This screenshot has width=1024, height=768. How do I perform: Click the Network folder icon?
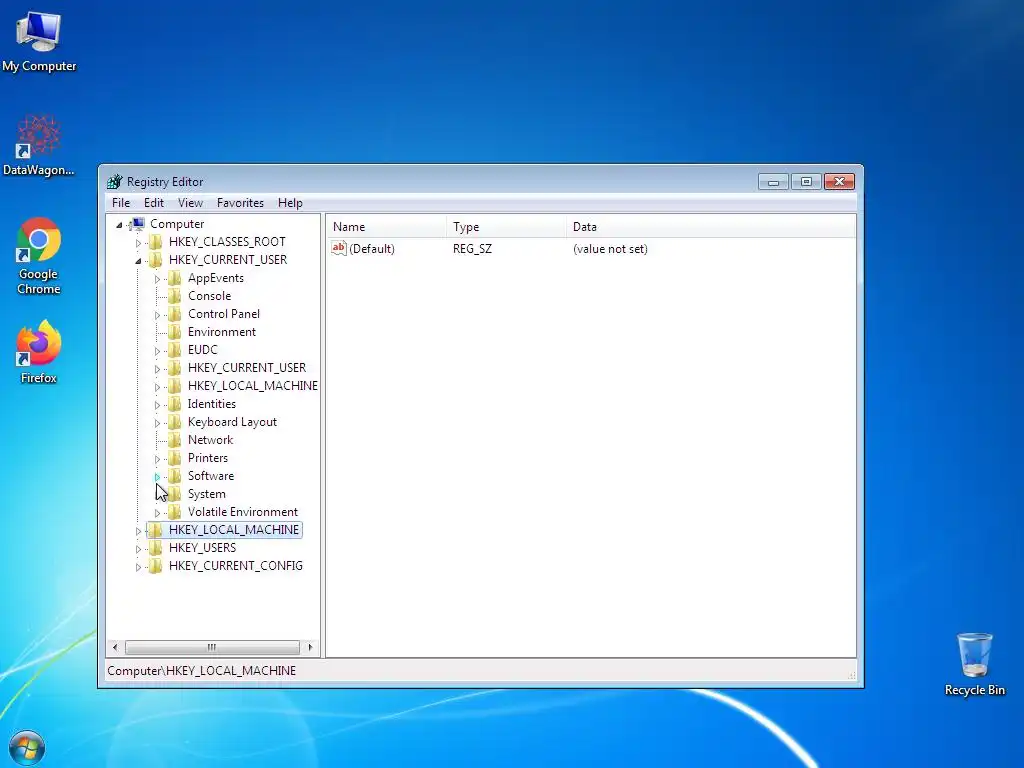pos(174,440)
